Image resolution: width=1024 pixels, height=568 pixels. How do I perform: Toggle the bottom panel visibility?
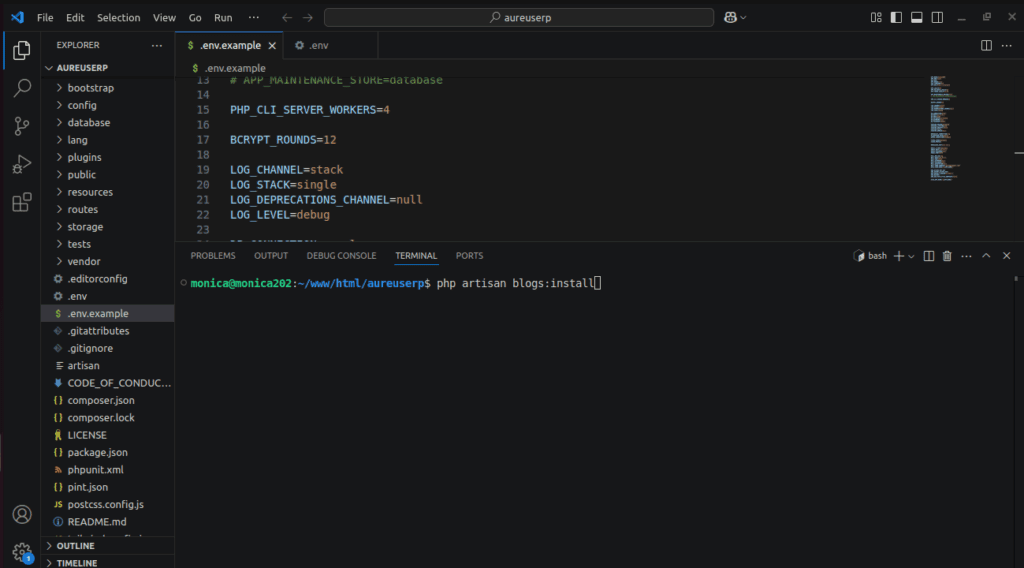click(916, 18)
